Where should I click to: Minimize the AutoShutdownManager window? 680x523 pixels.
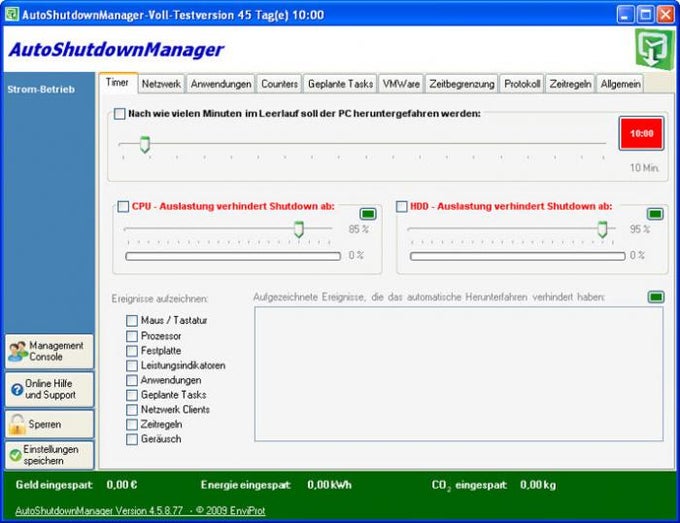coord(625,14)
